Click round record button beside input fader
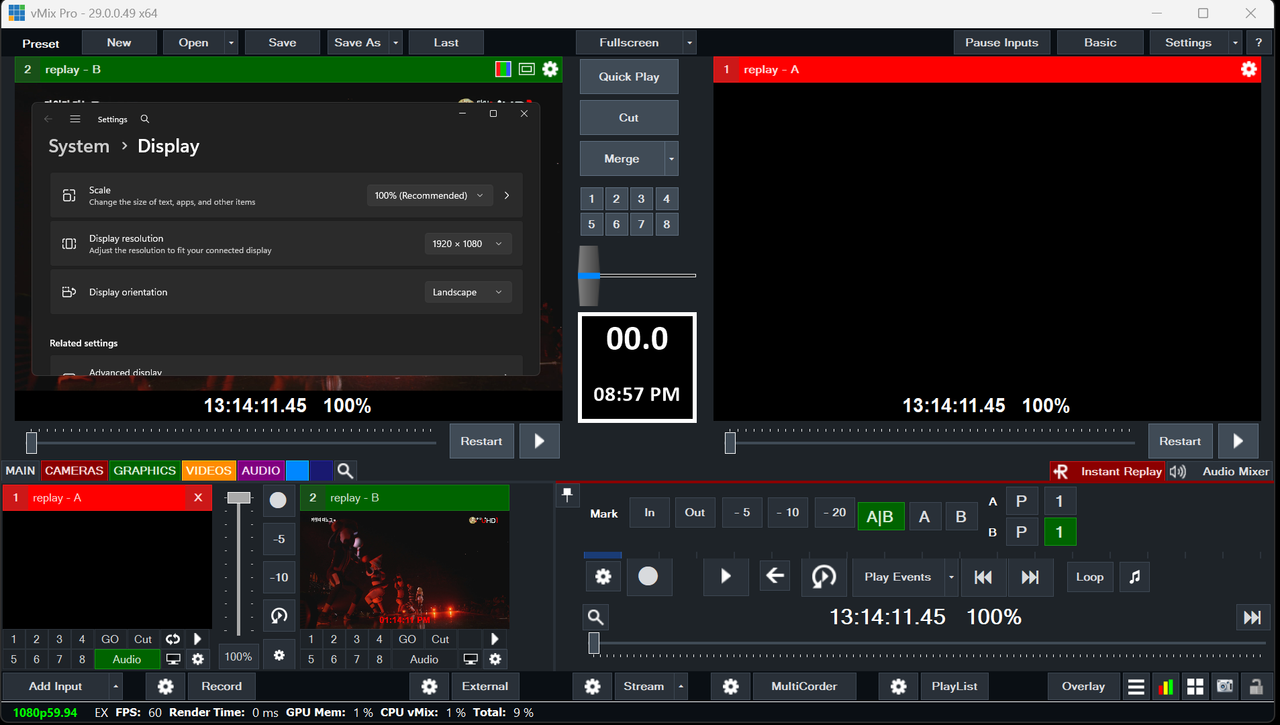1280x725 pixels. tap(279, 500)
